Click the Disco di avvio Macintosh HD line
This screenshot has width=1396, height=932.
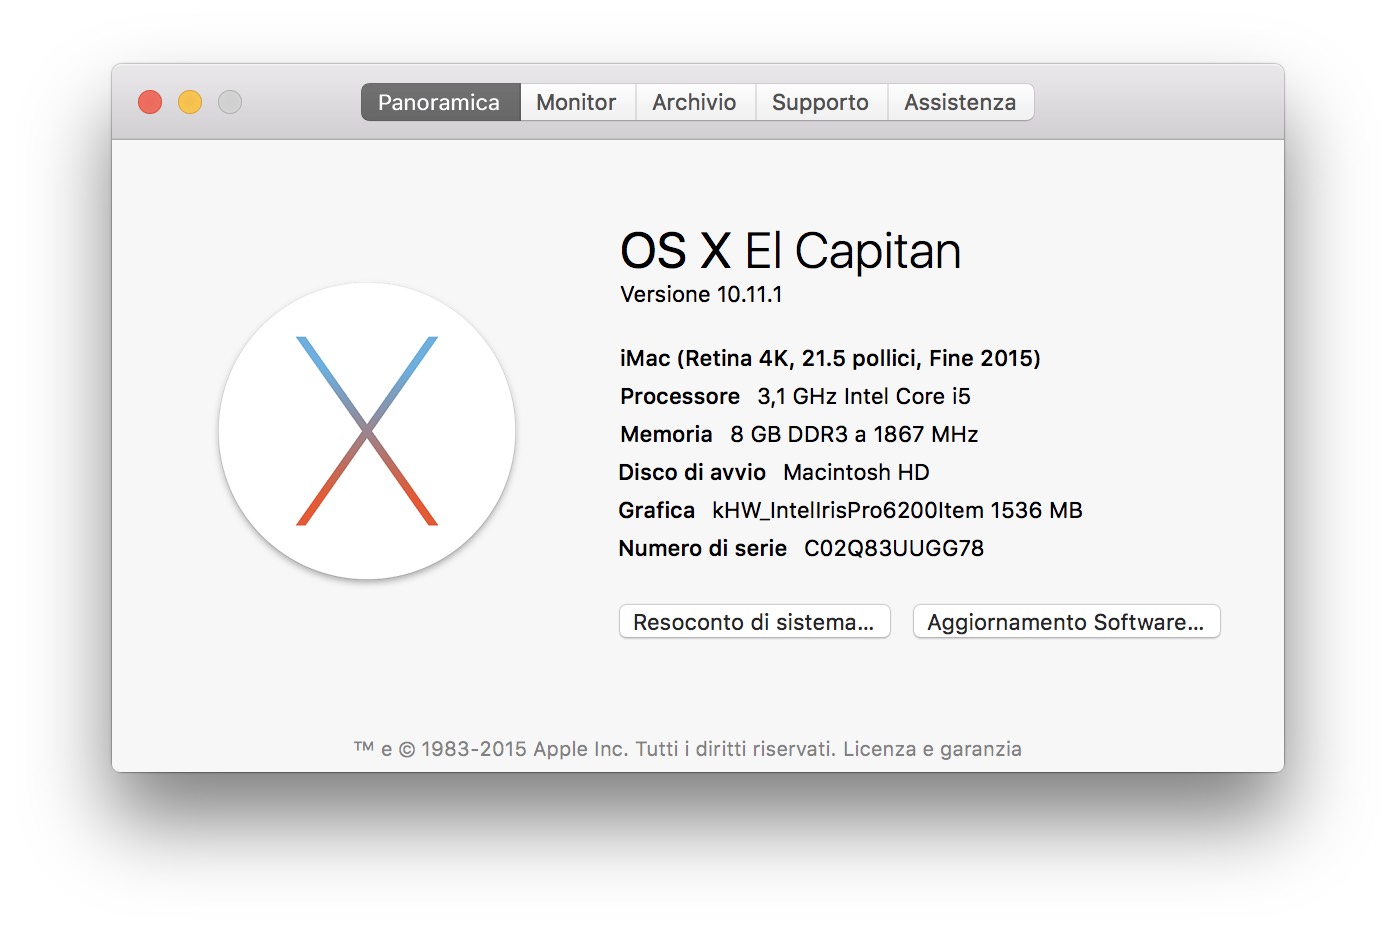774,472
